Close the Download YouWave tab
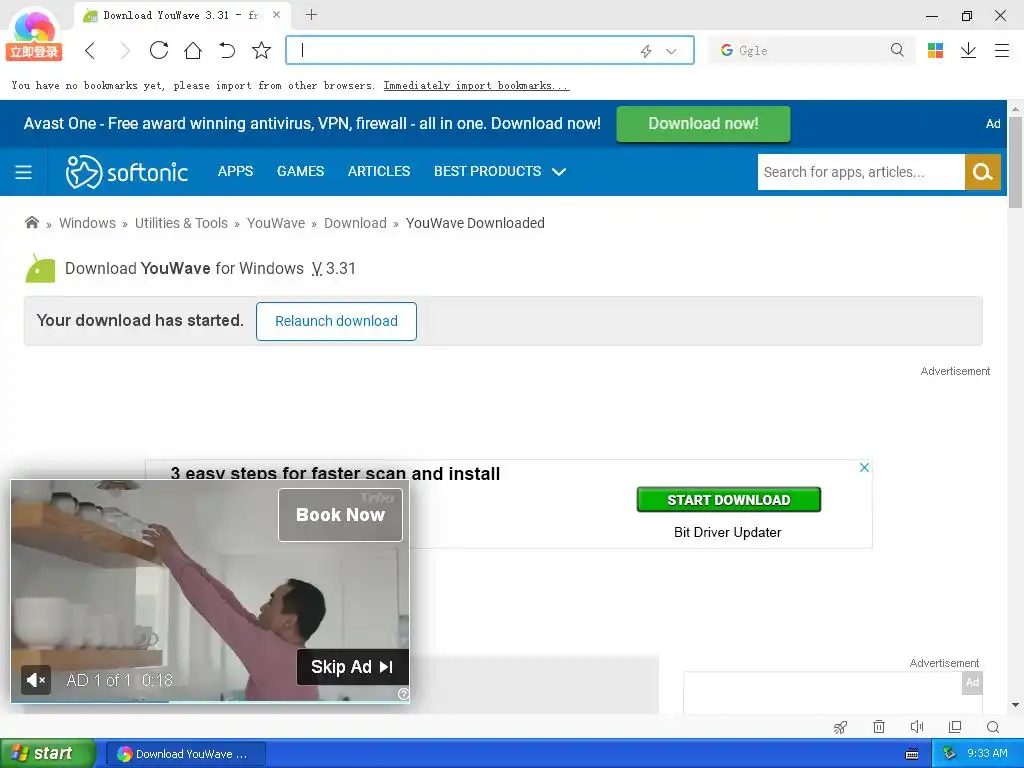The image size is (1024, 768). point(276,14)
